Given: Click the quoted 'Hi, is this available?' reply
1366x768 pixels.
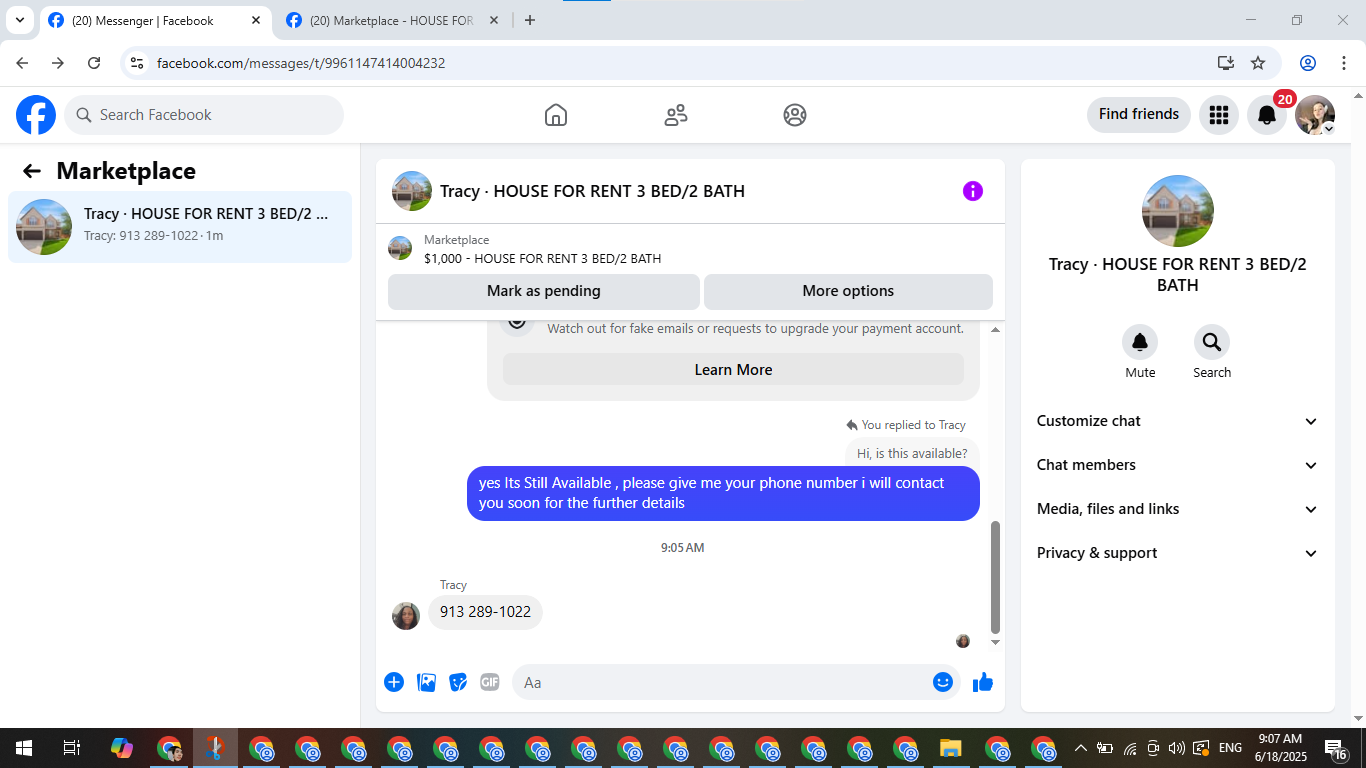Looking at the screenshot, I should click(912, 454).
